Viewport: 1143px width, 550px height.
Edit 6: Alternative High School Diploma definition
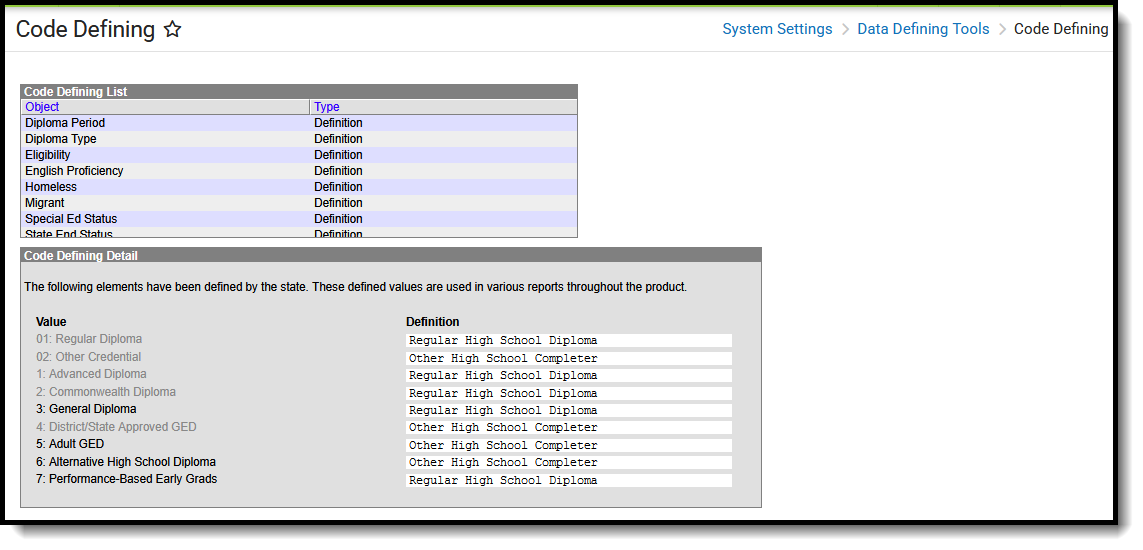pos(568,463)
